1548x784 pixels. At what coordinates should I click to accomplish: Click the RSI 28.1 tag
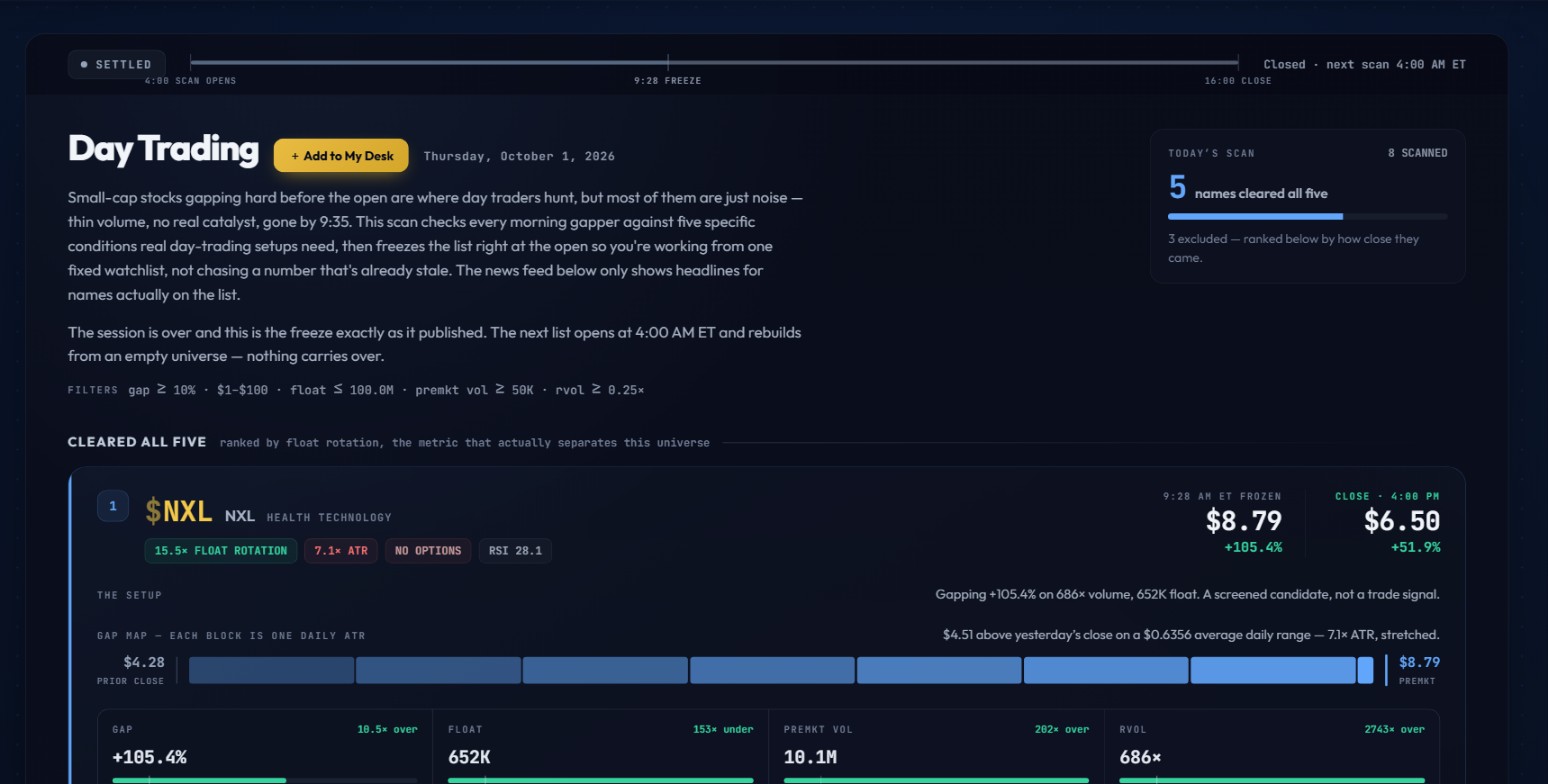coord(515,551)
